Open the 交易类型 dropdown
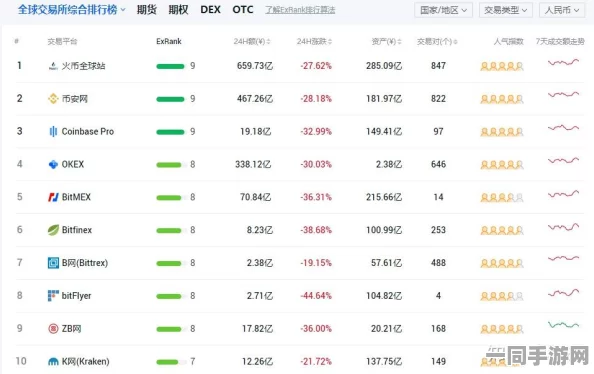594x374 pixels. pyautogui.click(x=506, y=10)
